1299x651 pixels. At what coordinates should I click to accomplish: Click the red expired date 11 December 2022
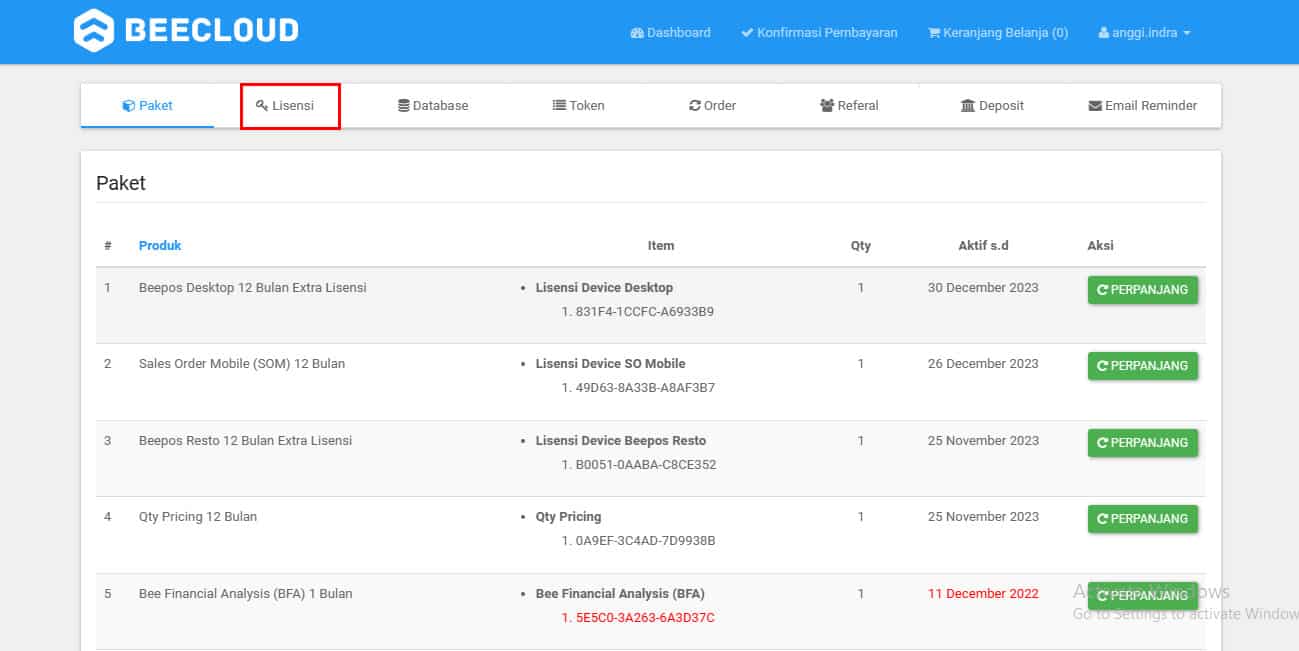point(983,593)
